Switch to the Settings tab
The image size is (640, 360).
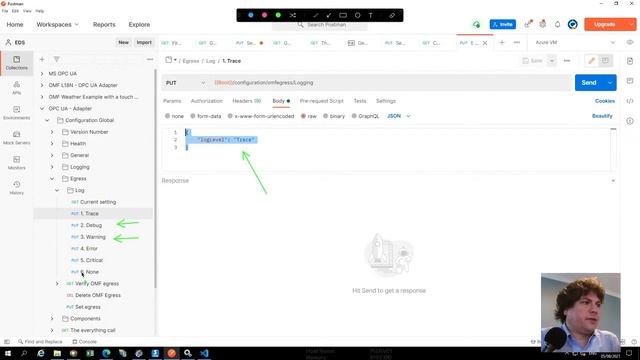(386, 101)
